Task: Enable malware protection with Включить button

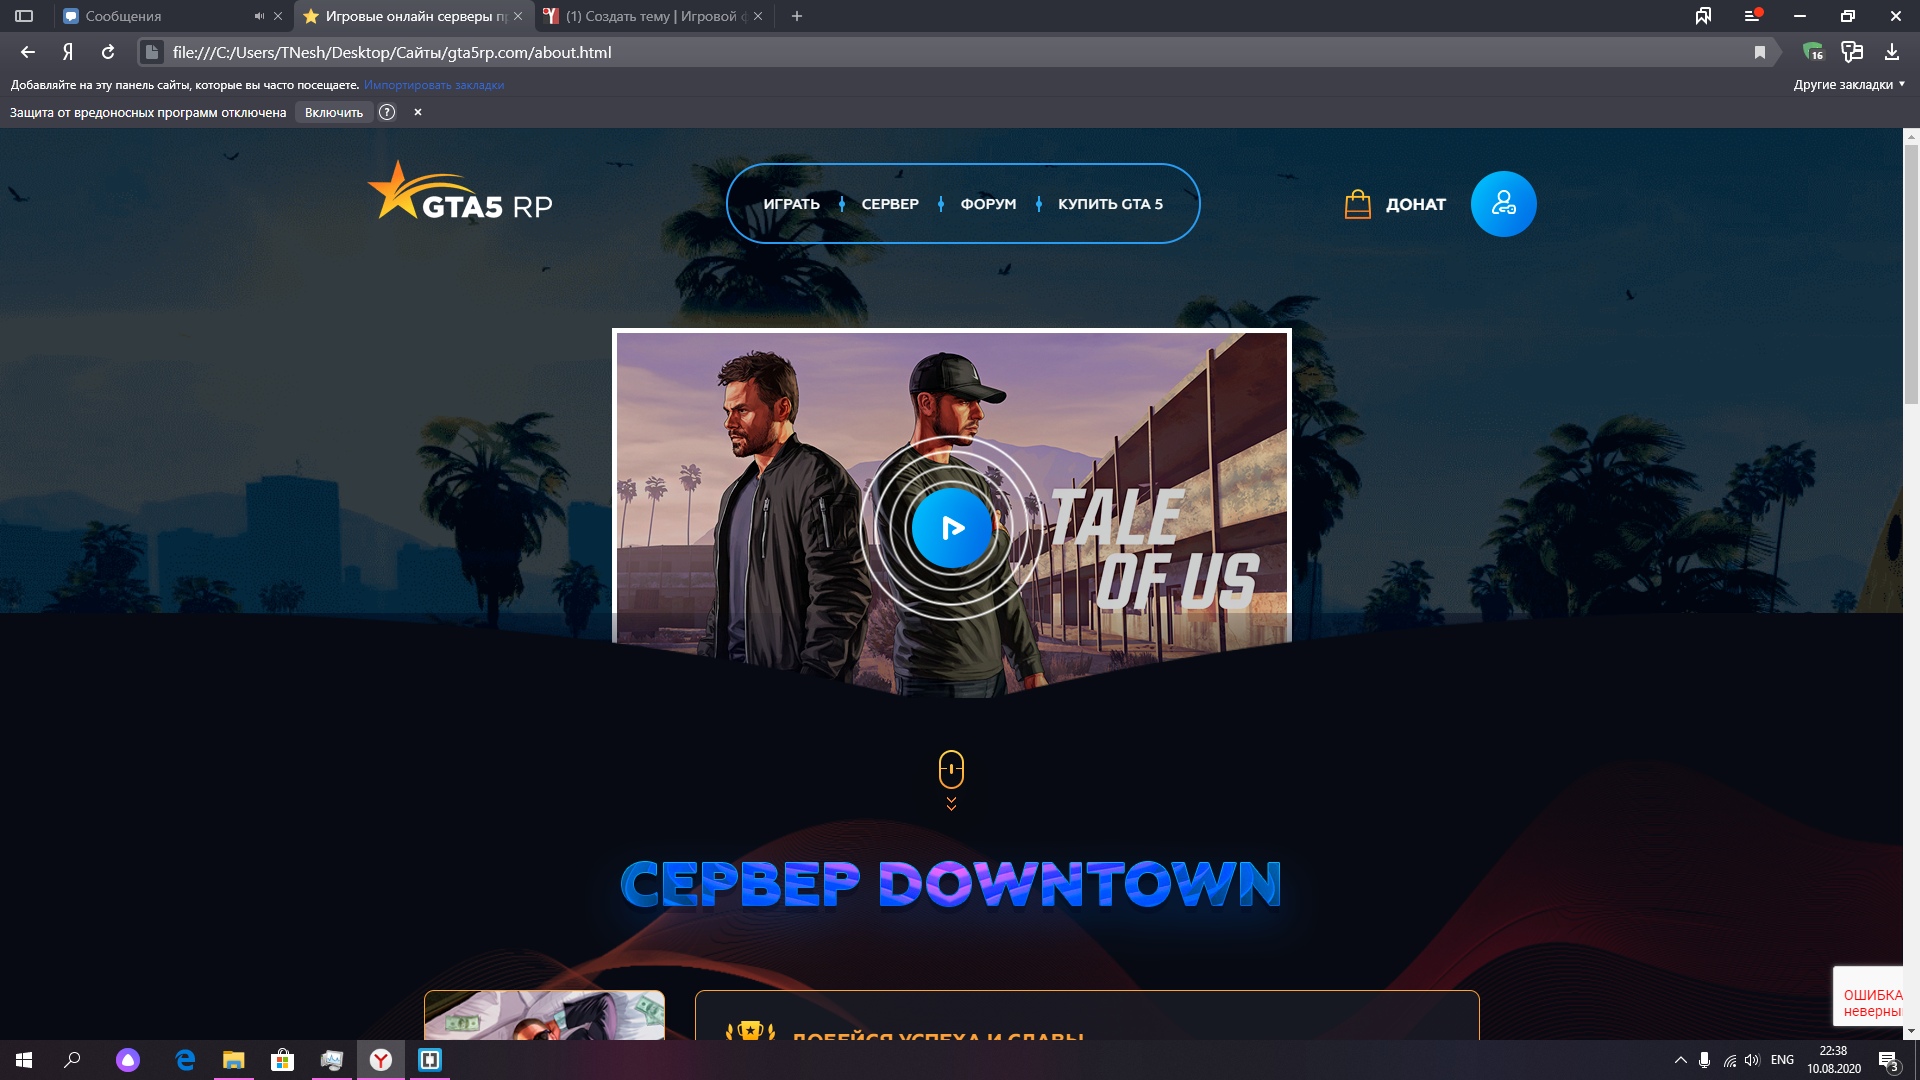Action: [333, 112]
